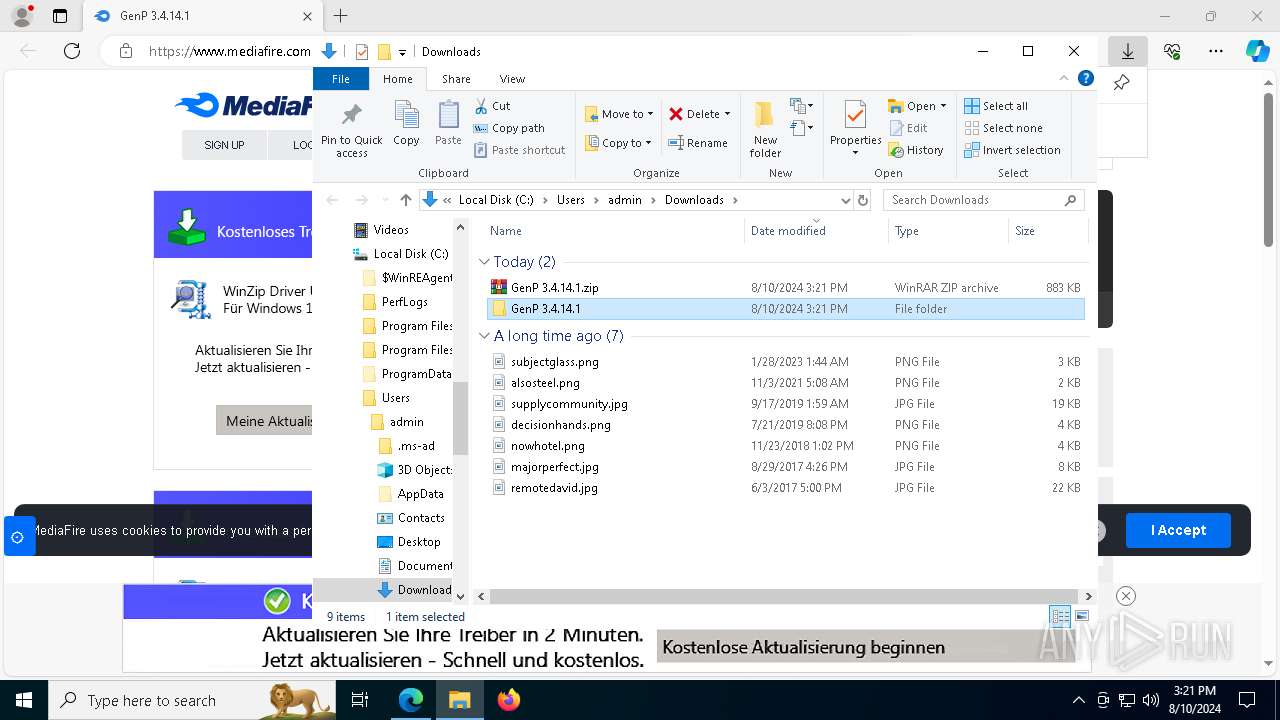This screenshot has width=1280, height=720.
Task: Select GenP 3.4.14.1.zip file
Action: point(554,288)
